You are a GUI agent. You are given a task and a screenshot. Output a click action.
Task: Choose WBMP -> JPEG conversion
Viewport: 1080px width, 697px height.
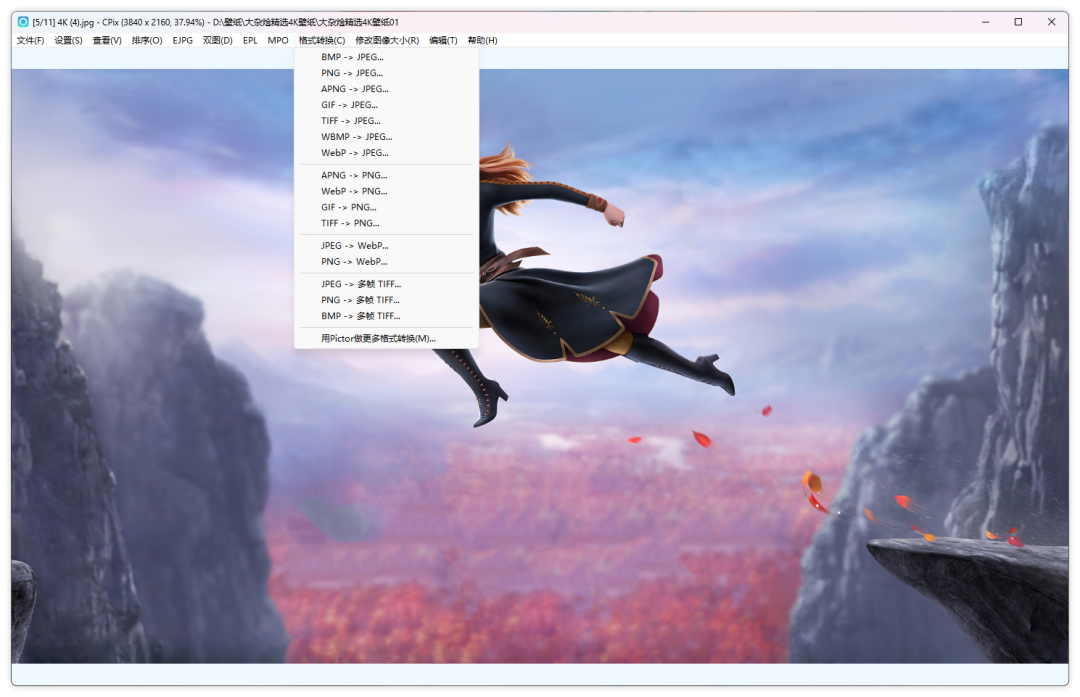point(386,136)
